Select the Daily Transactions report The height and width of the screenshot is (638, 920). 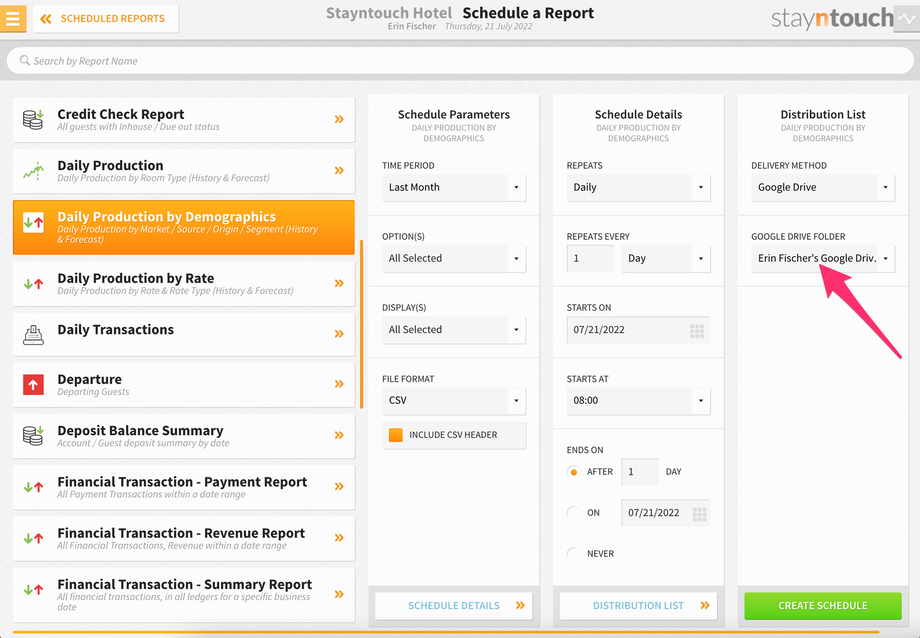[x=184, y=334]
